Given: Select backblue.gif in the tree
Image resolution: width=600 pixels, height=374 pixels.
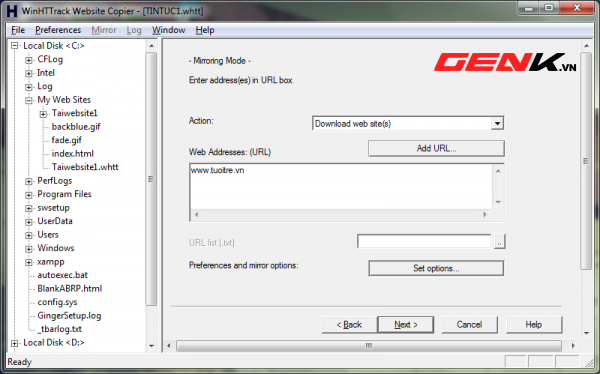Looking at the screenshot, I should (76, 127).
